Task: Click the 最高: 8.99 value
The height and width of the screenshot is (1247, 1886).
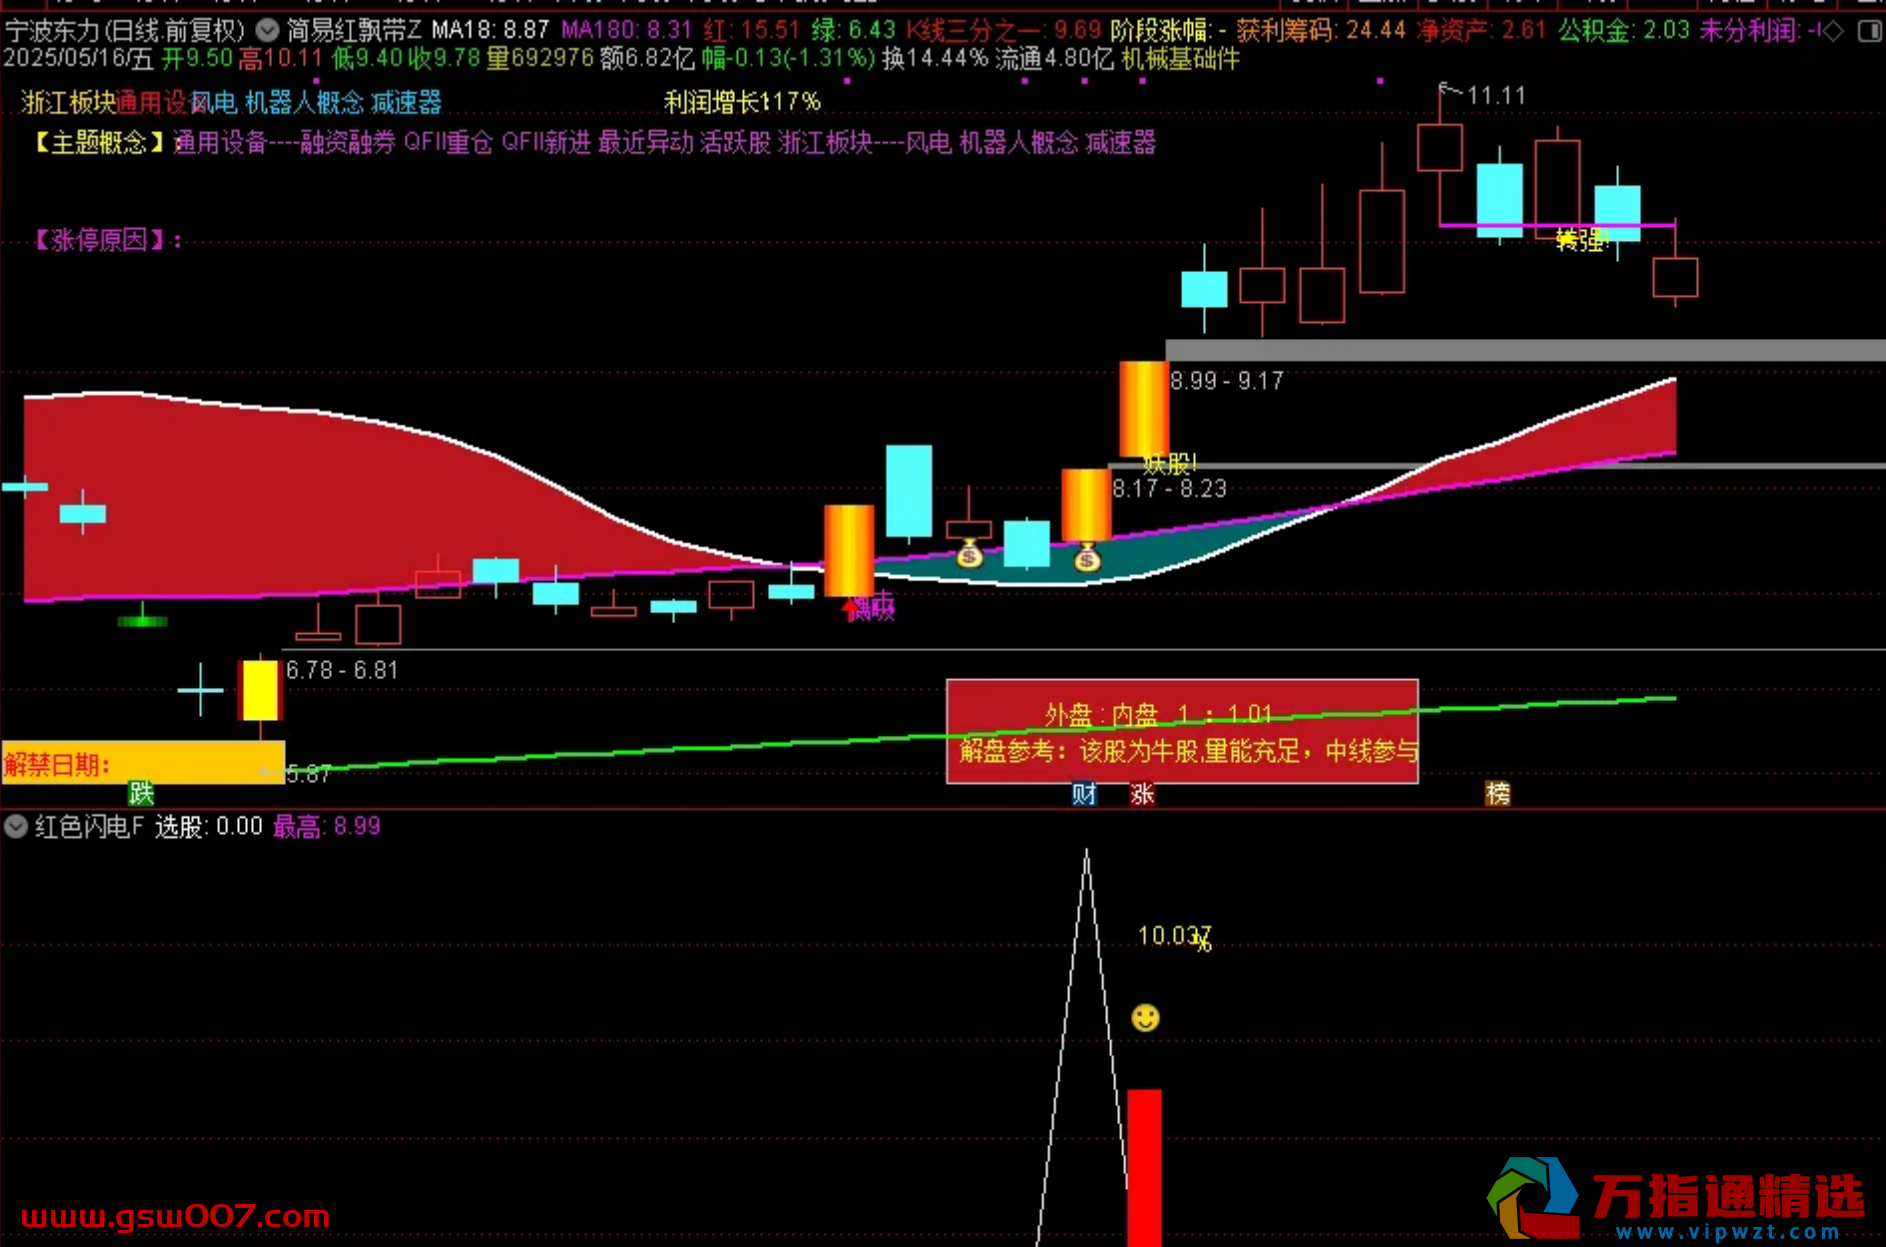Action: pos(327,826)
